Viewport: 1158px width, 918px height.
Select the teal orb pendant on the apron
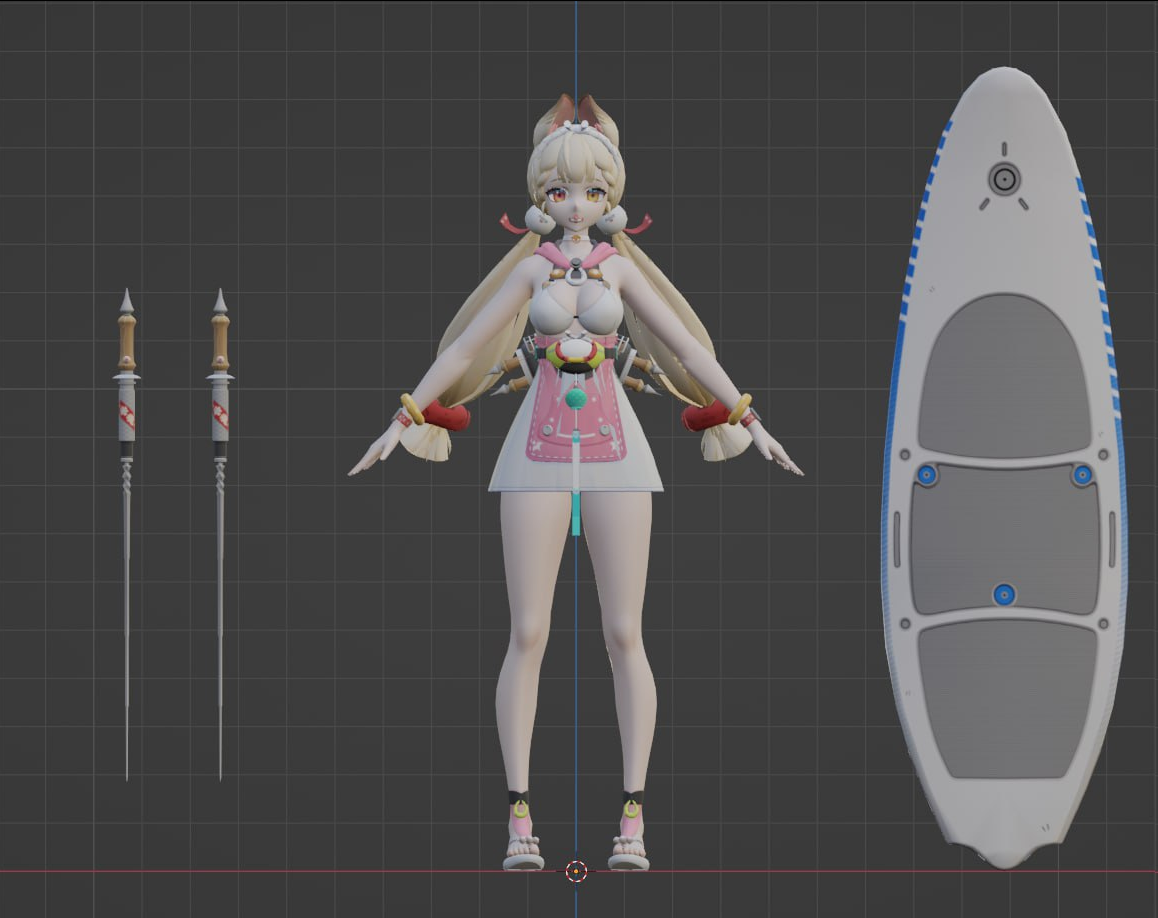(x=576, y=399)
